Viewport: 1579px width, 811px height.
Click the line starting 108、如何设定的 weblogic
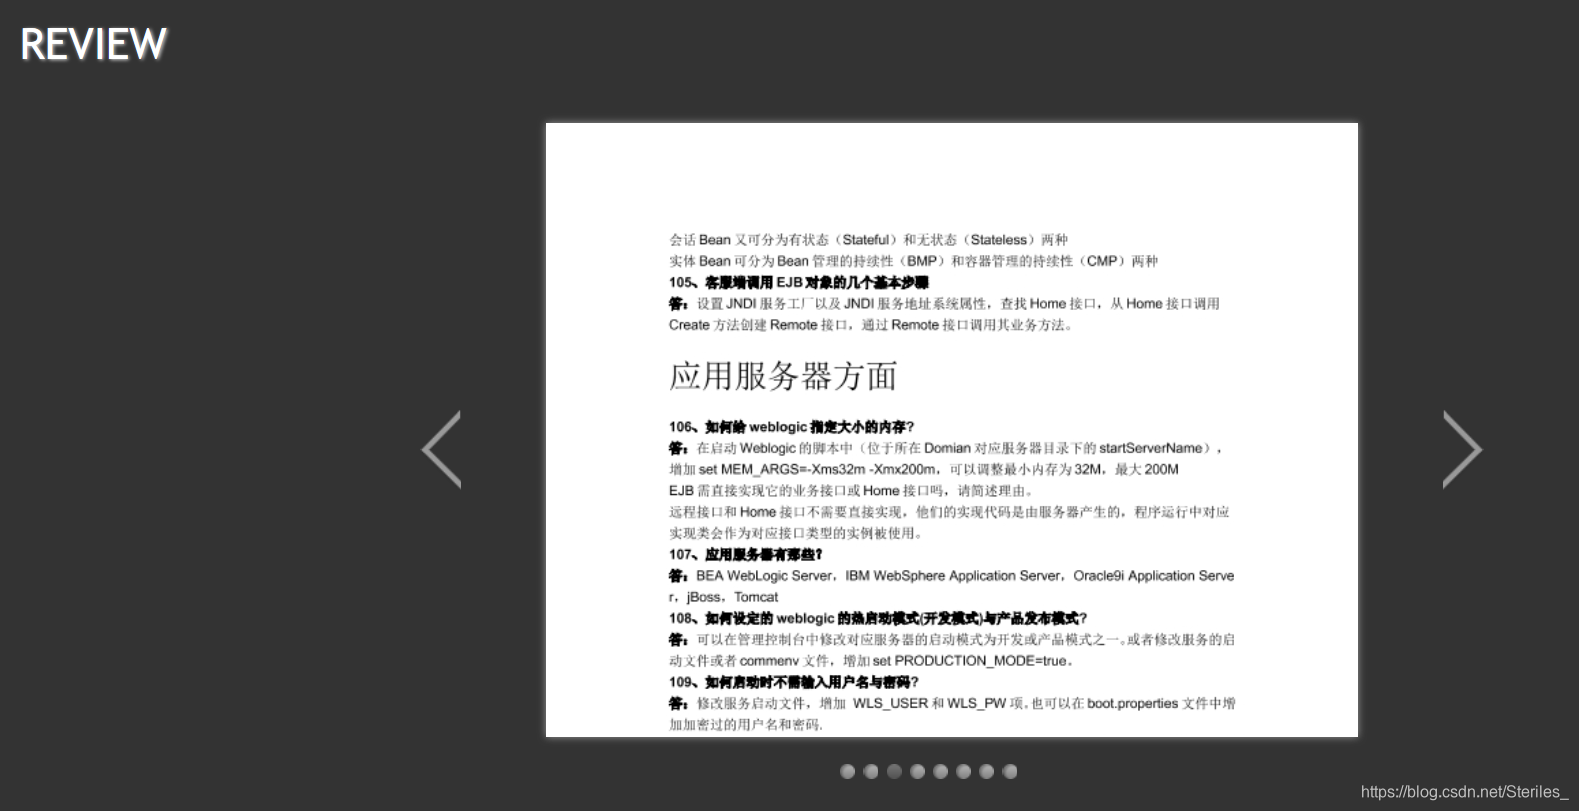click(878, 618)
